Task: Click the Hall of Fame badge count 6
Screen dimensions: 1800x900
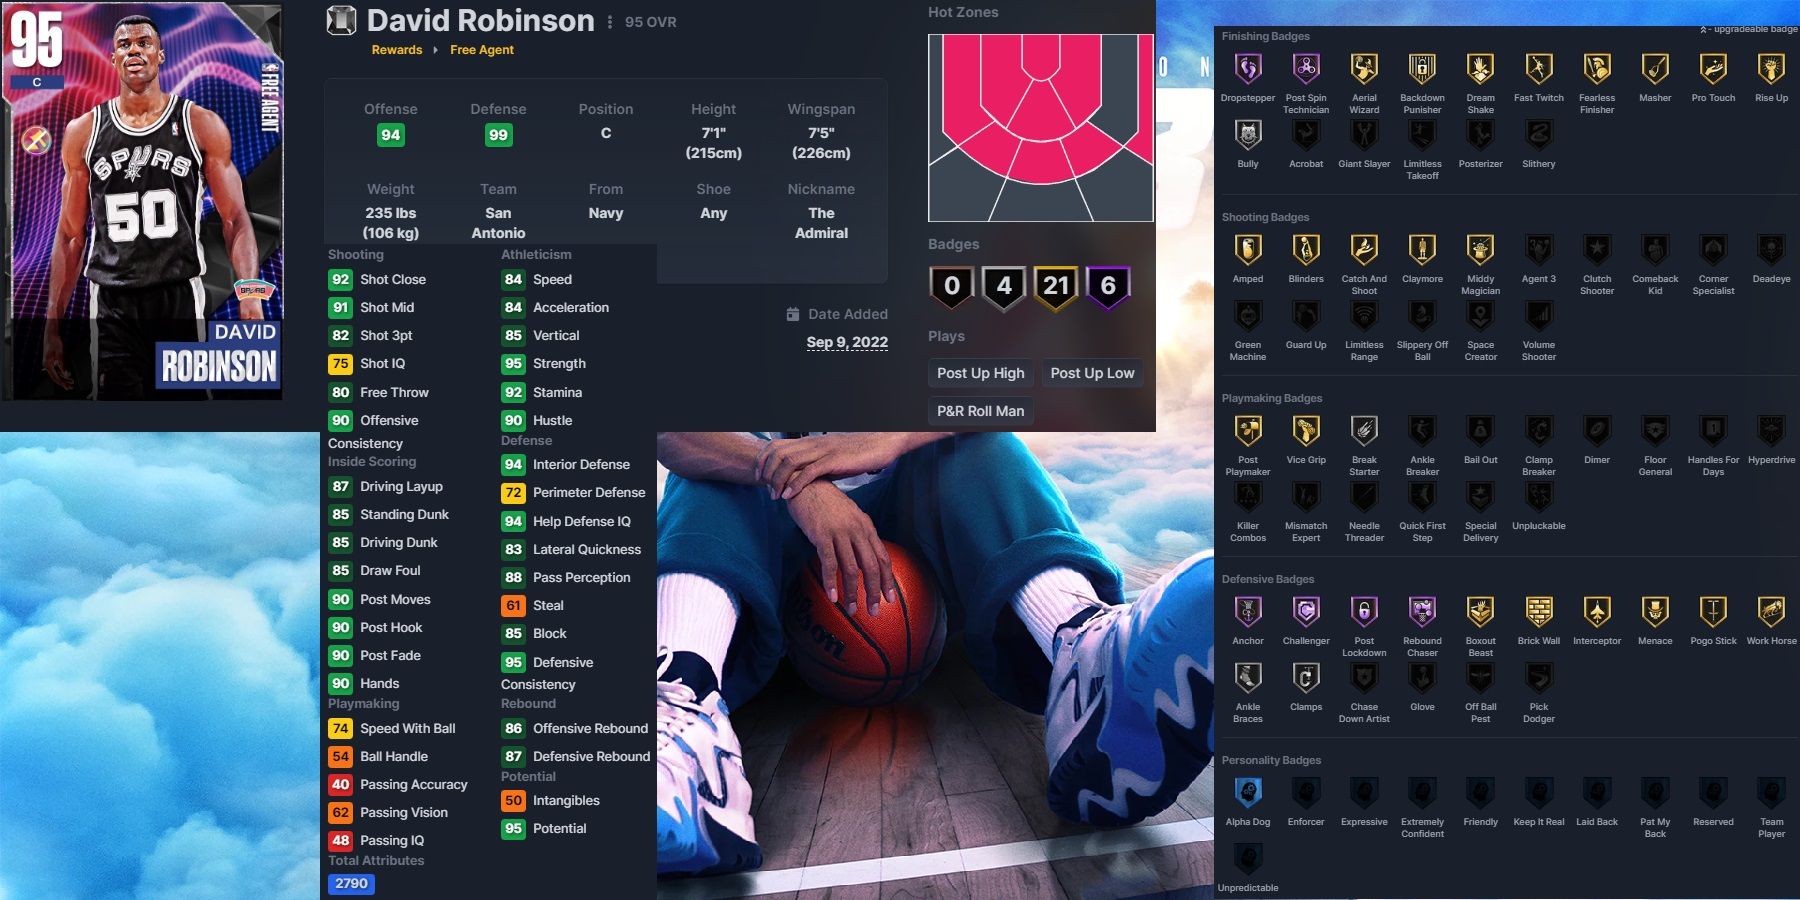Action: click(1108, 287)
